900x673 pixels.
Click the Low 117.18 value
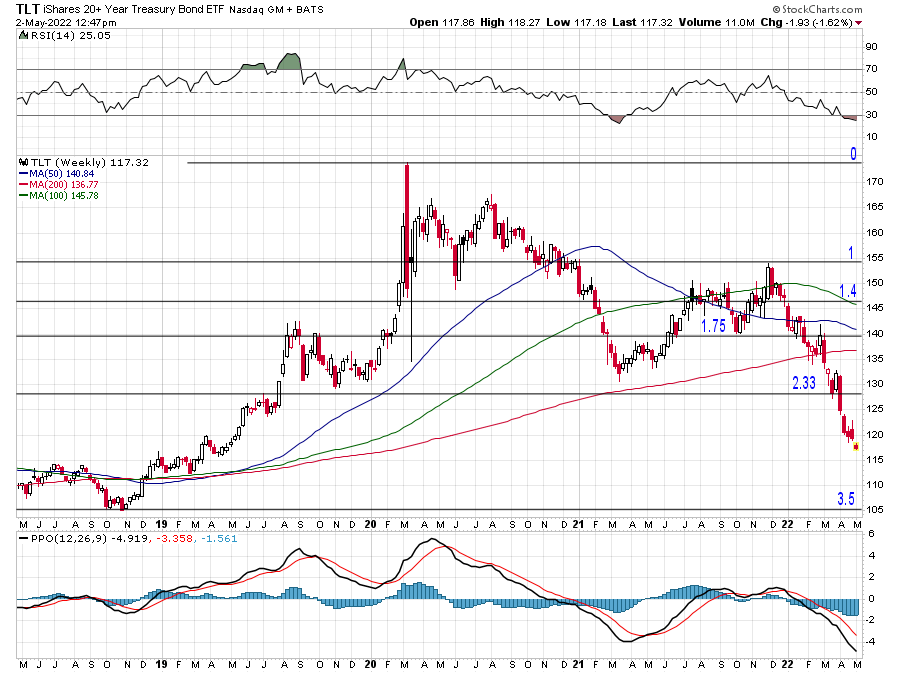576,22
